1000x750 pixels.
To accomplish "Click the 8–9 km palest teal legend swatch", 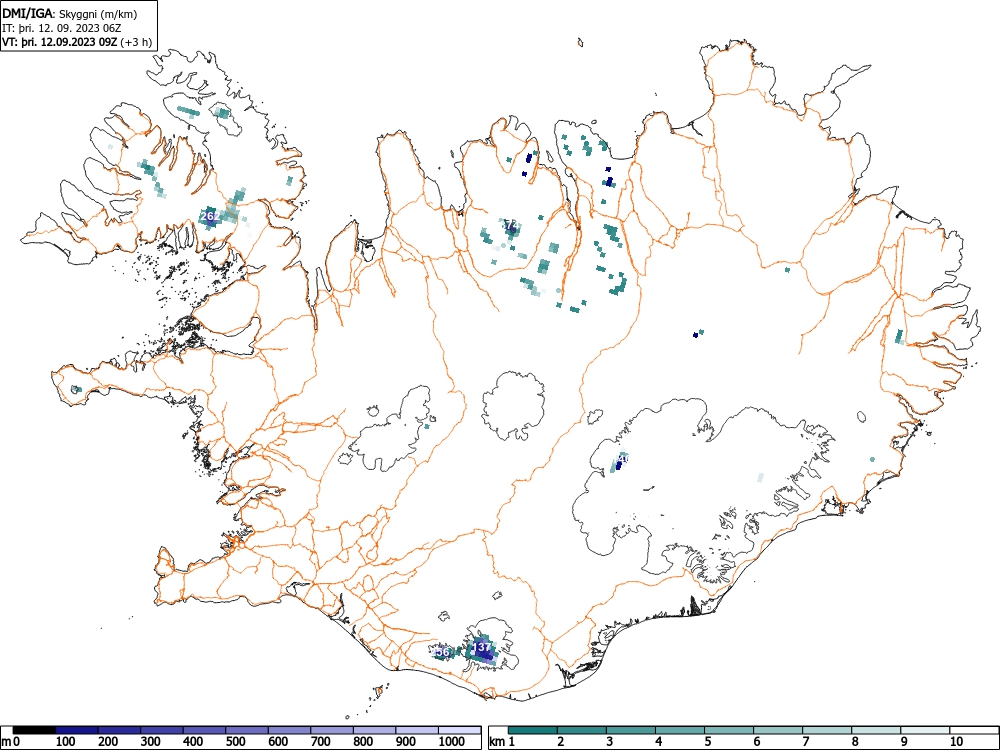I will 876,730.
